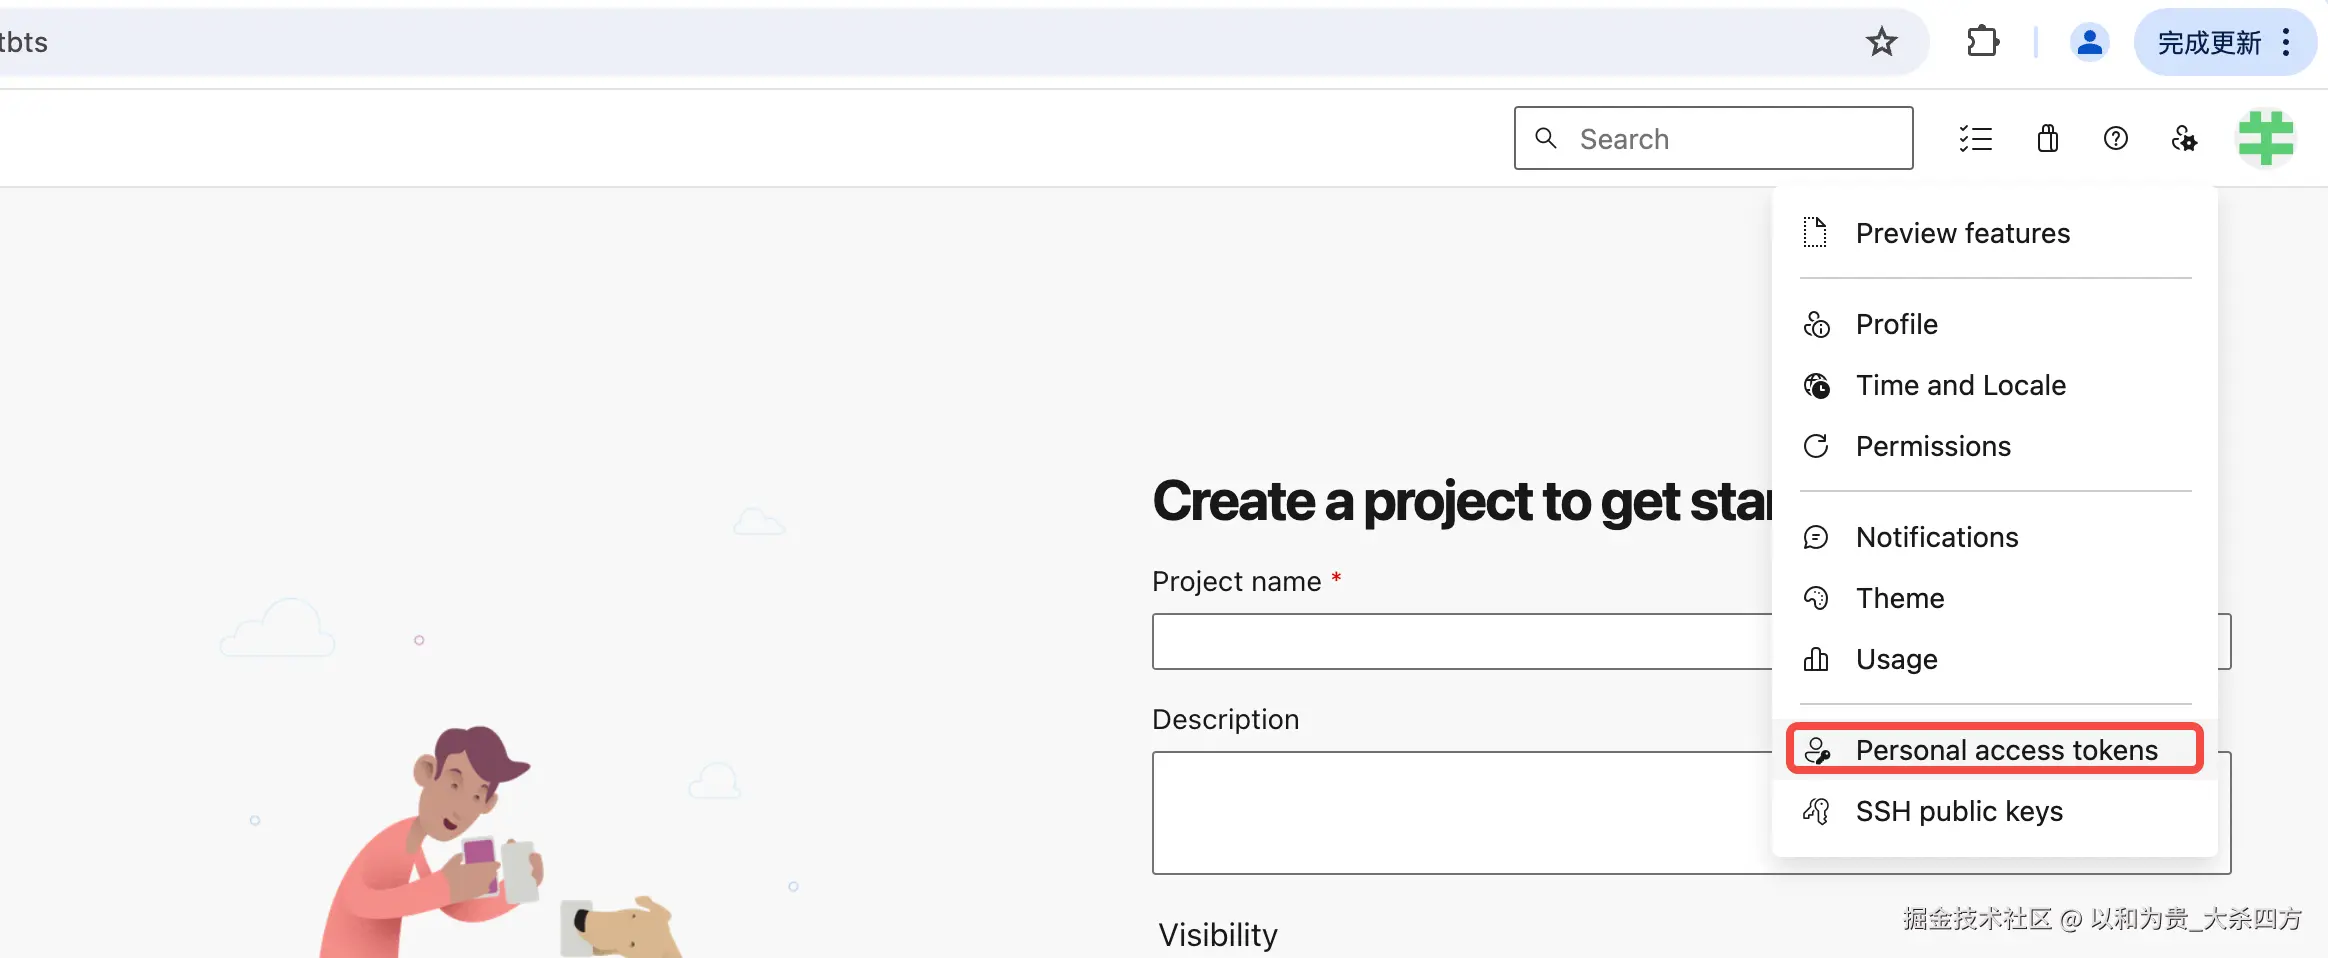This screenshot has height=958, width=2328.
Task: Open the Marketplace shopping bag icon
Action: click(2047, 139)
